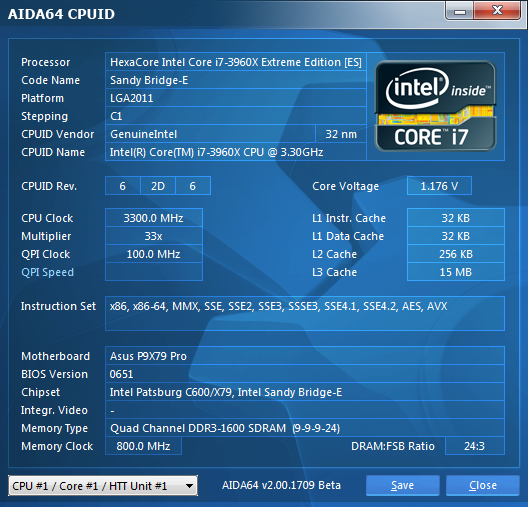
Task: Select the Processor name field
Action: click(236, 62)
